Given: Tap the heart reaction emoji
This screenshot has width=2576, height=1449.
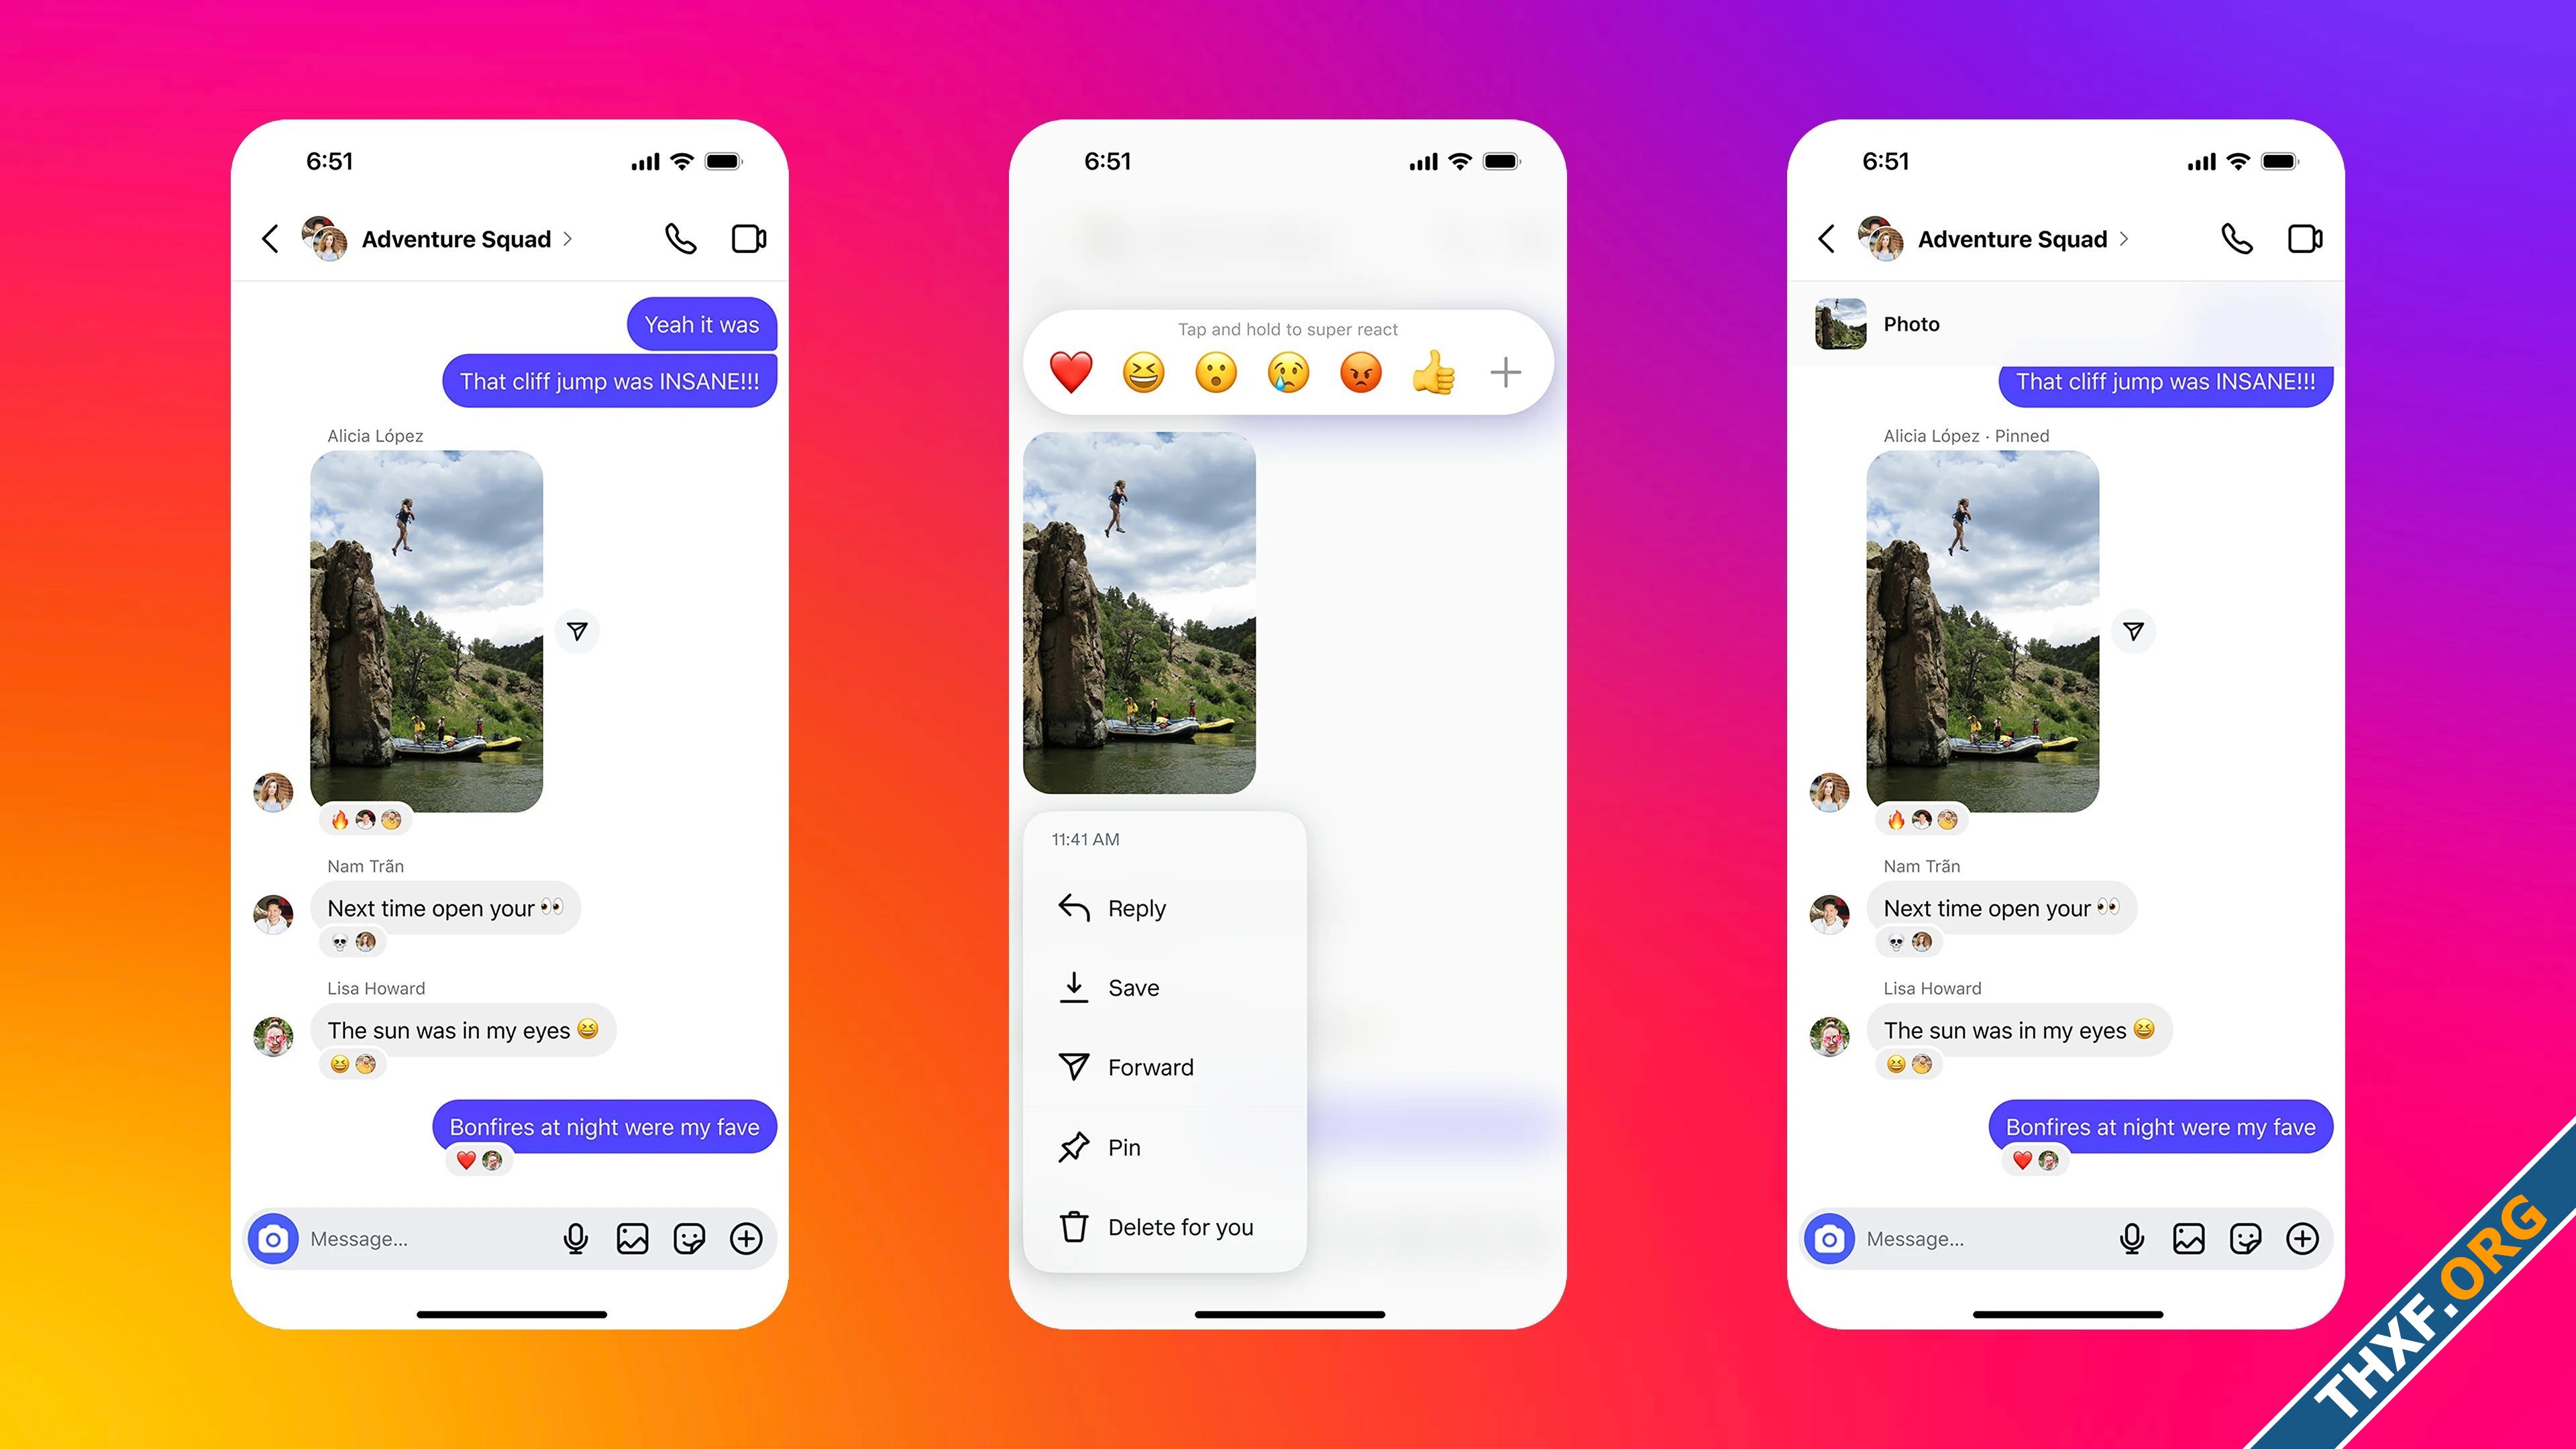Looking at the screenshot, I should pos(1071,372).
